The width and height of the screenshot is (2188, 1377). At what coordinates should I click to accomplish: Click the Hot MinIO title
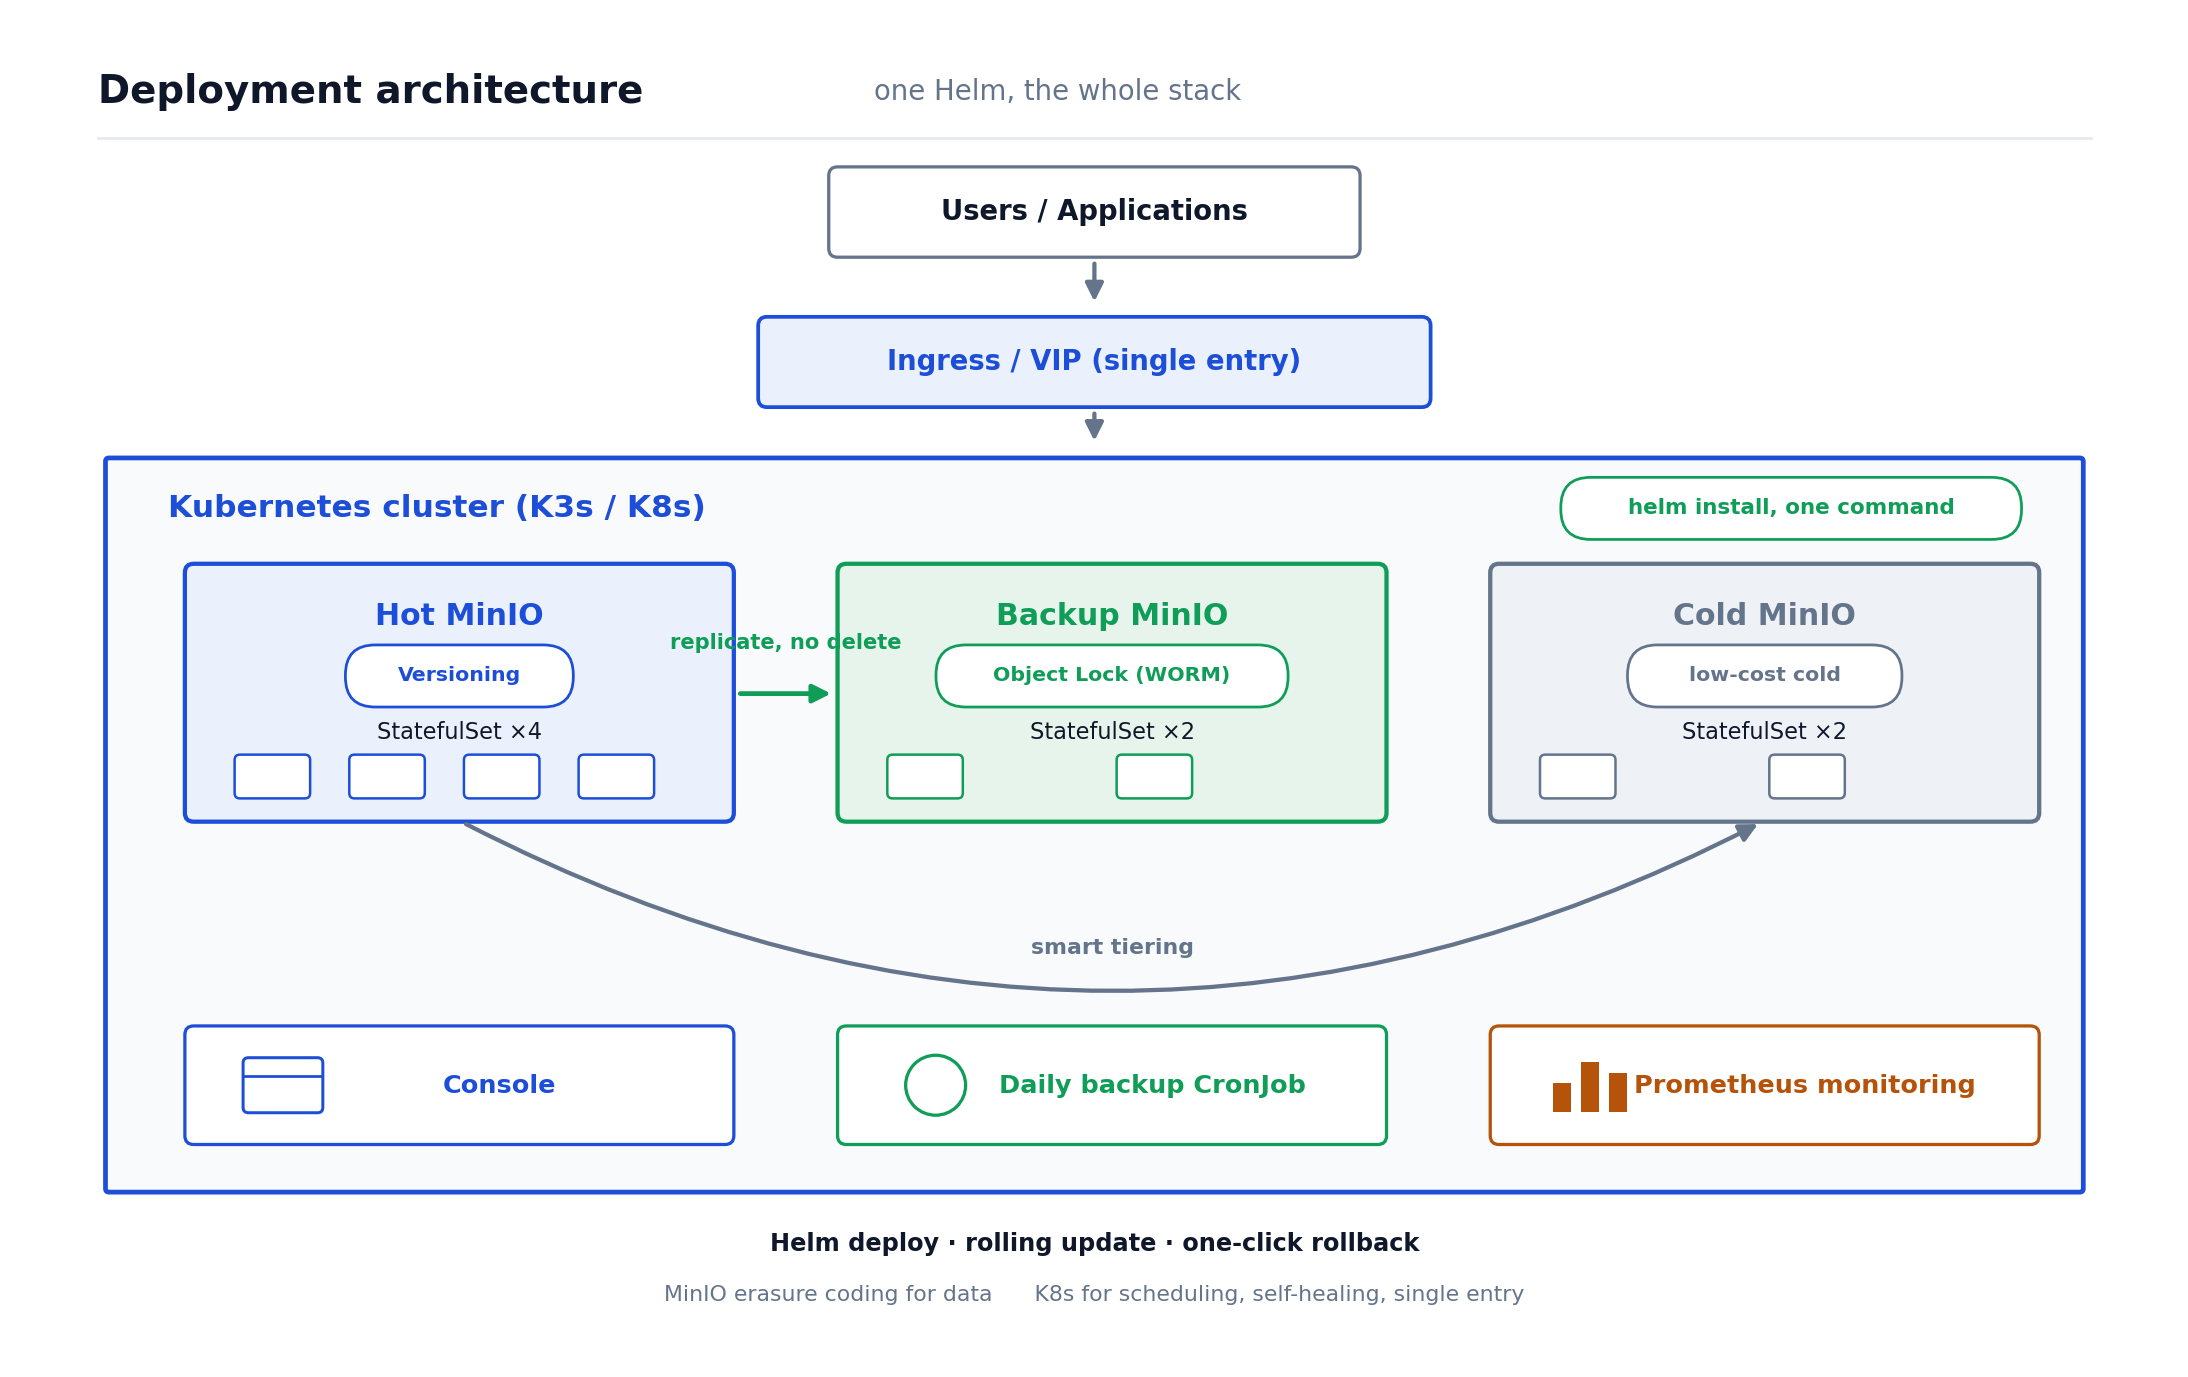[x=459, y=615]
